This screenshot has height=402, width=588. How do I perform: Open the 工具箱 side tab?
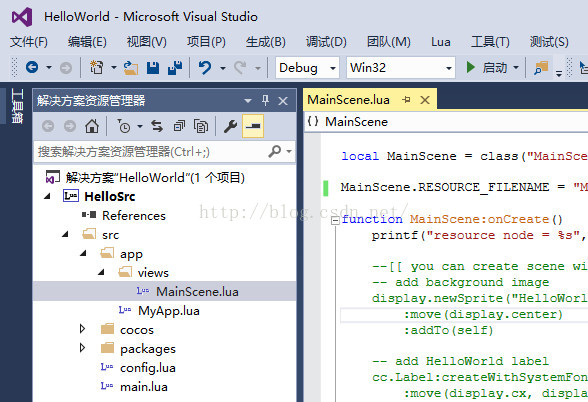coord(17,106)
